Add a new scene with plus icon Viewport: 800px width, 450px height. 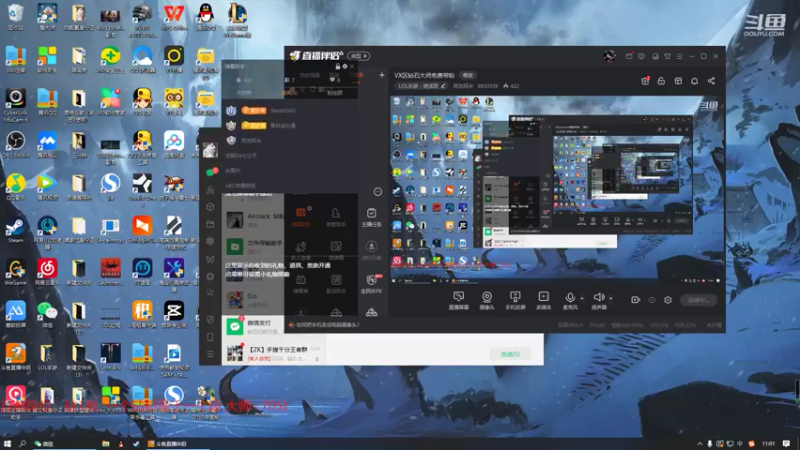382,75
